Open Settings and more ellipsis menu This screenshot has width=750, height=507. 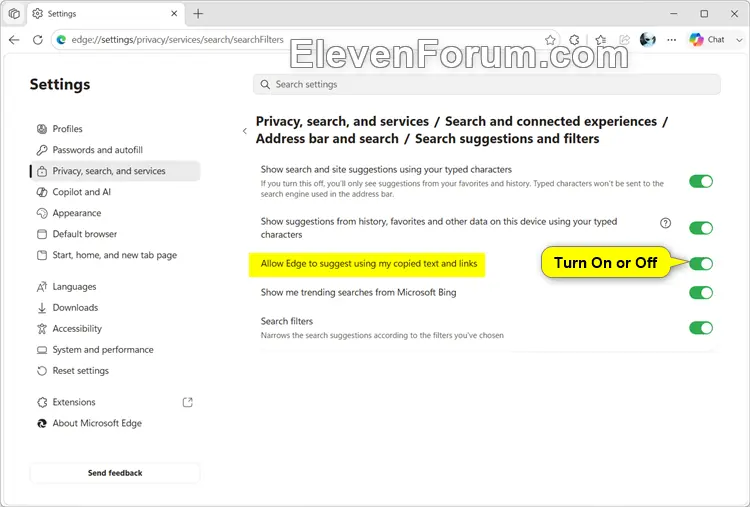[672, 40]
